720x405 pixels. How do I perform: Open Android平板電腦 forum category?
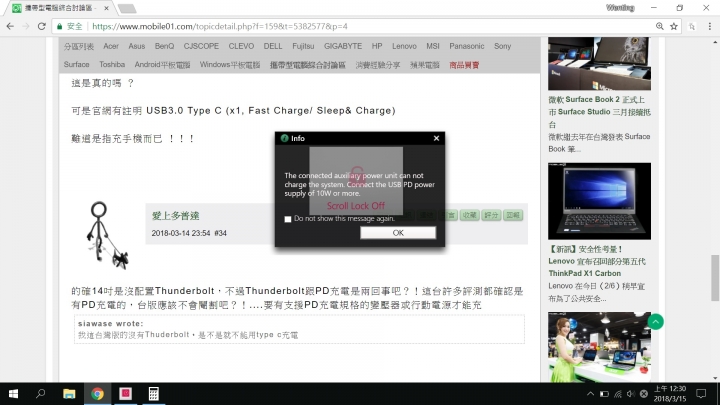[162, 65]
